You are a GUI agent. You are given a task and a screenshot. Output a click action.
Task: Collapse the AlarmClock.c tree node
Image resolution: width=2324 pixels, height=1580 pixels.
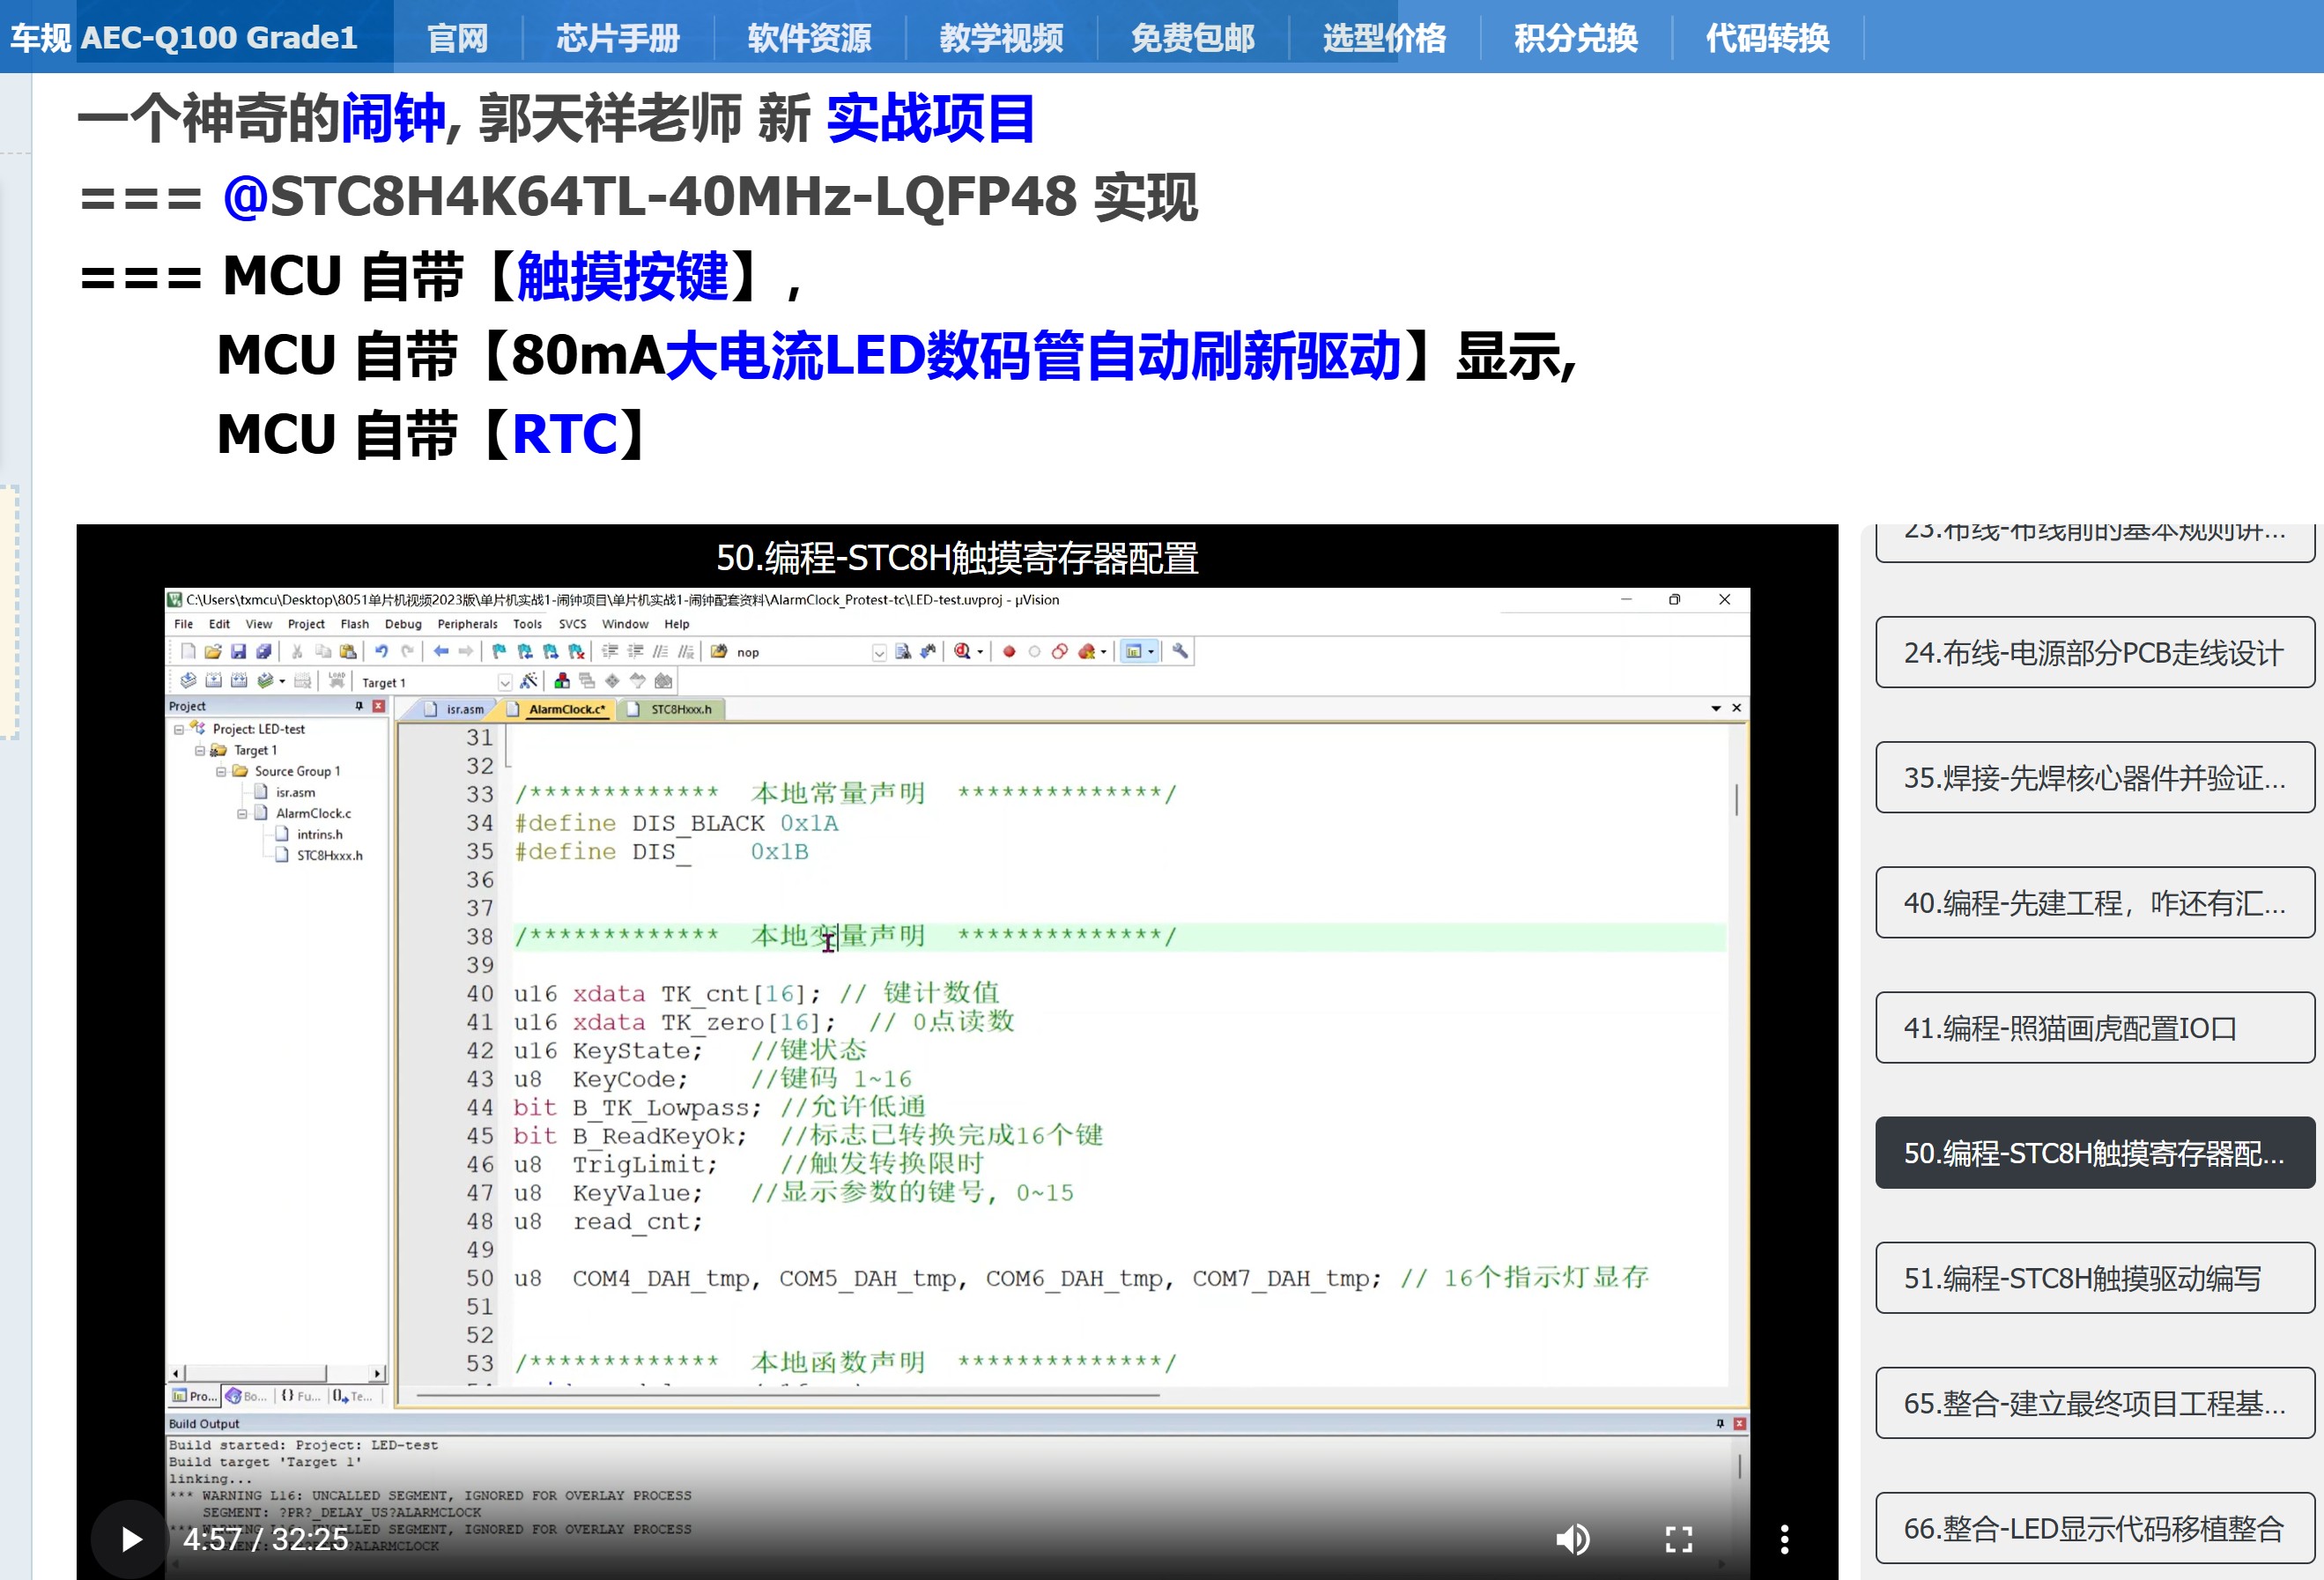[242, 814]
